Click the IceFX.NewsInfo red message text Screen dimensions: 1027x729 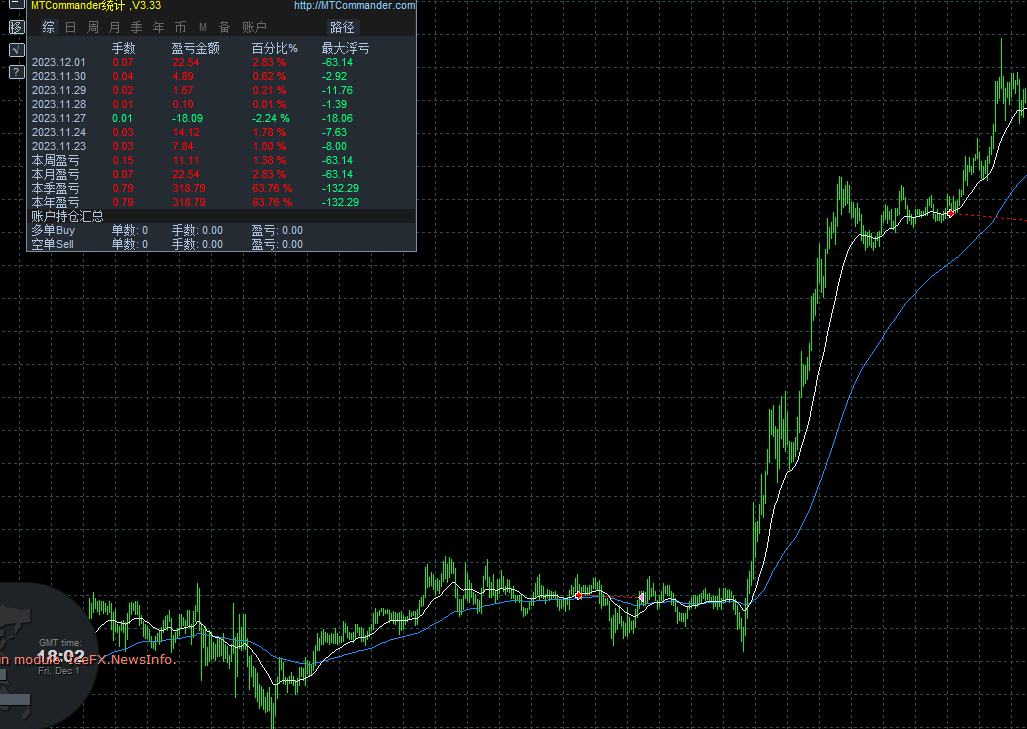[x=88, y=660]
